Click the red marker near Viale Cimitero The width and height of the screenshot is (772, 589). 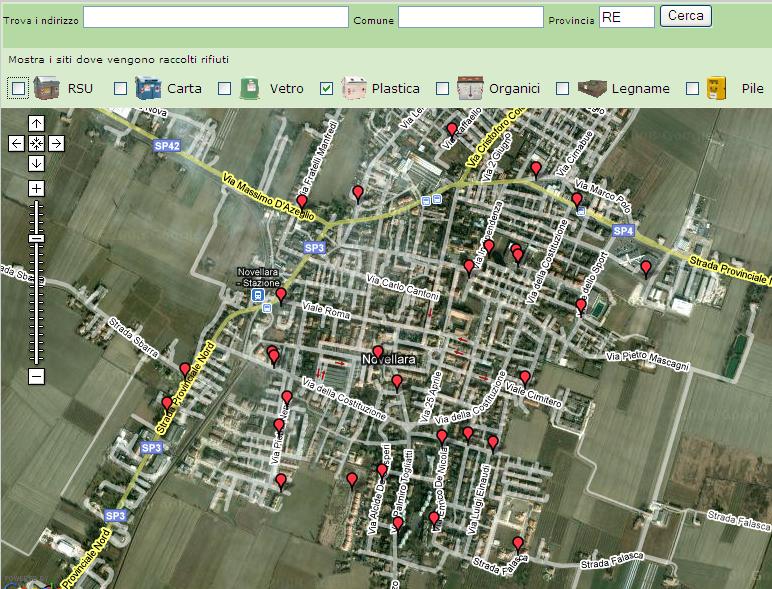[x=524, y=378]
